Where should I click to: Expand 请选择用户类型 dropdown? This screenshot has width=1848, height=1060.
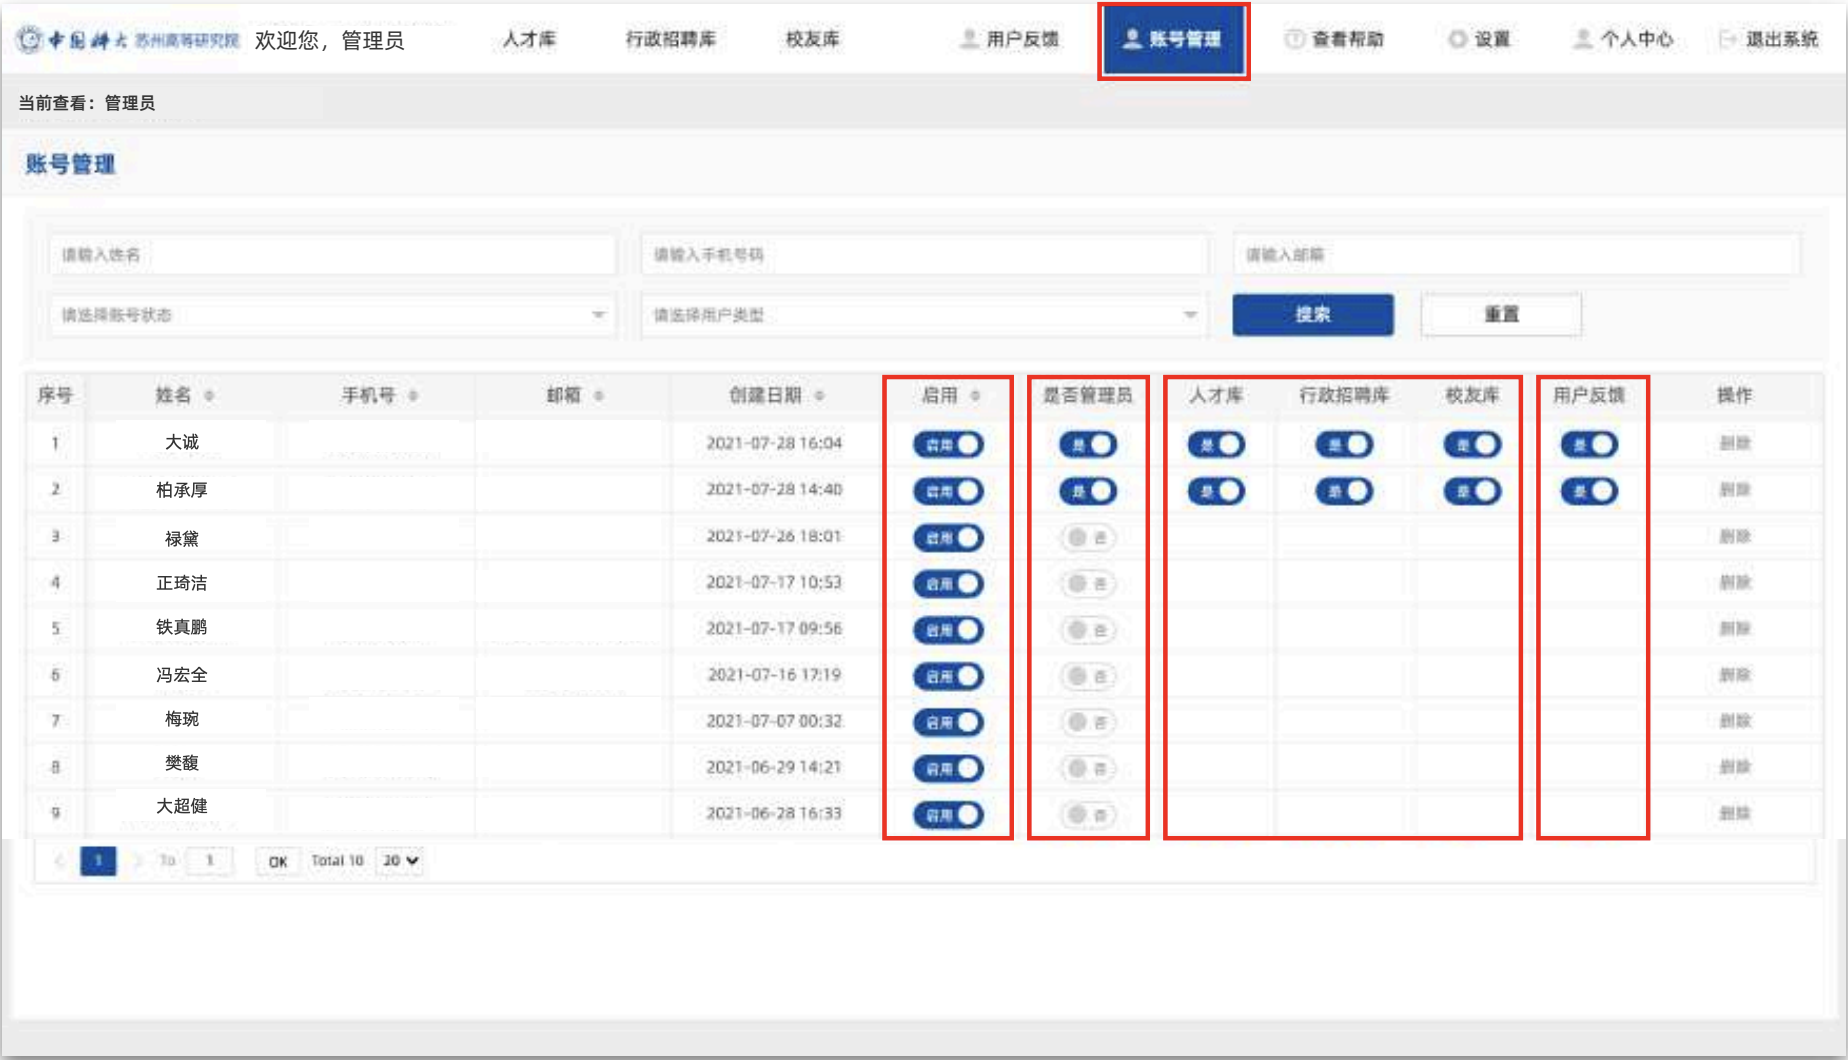tap(924, 315)
